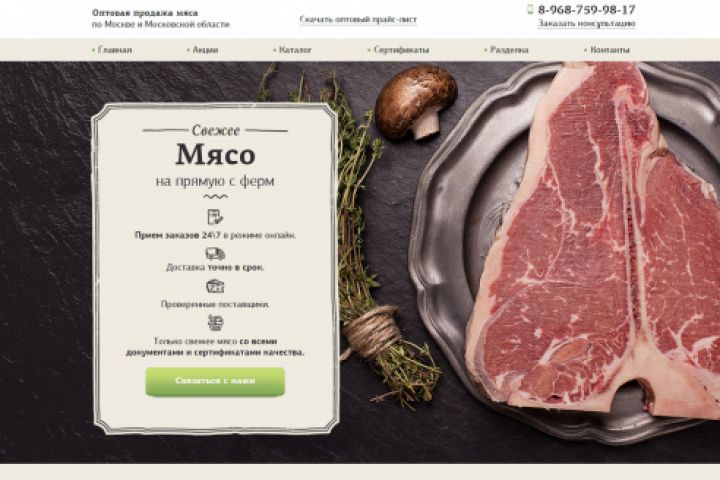Click the delivery truck icon

click(x=215, y=254)
